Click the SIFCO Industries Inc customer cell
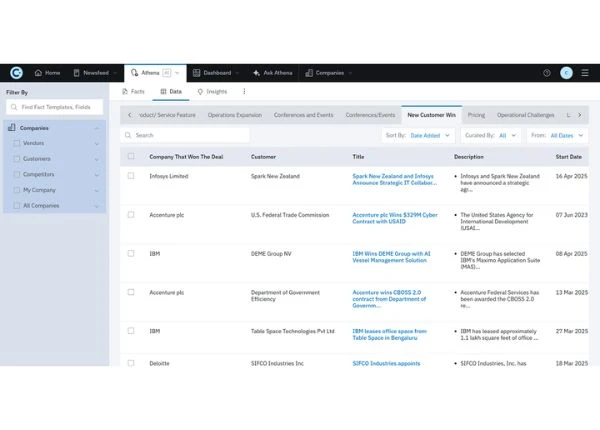 pos(277,363)
